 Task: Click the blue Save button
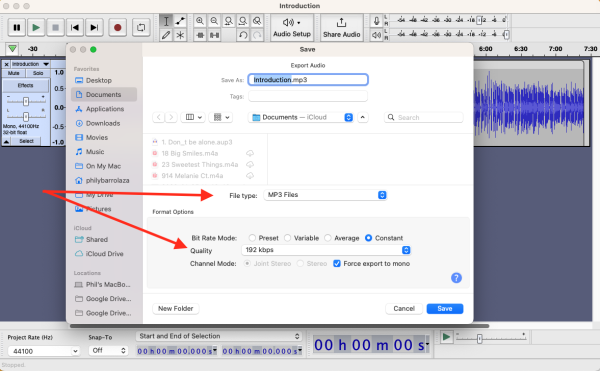(x=445, y=309)
